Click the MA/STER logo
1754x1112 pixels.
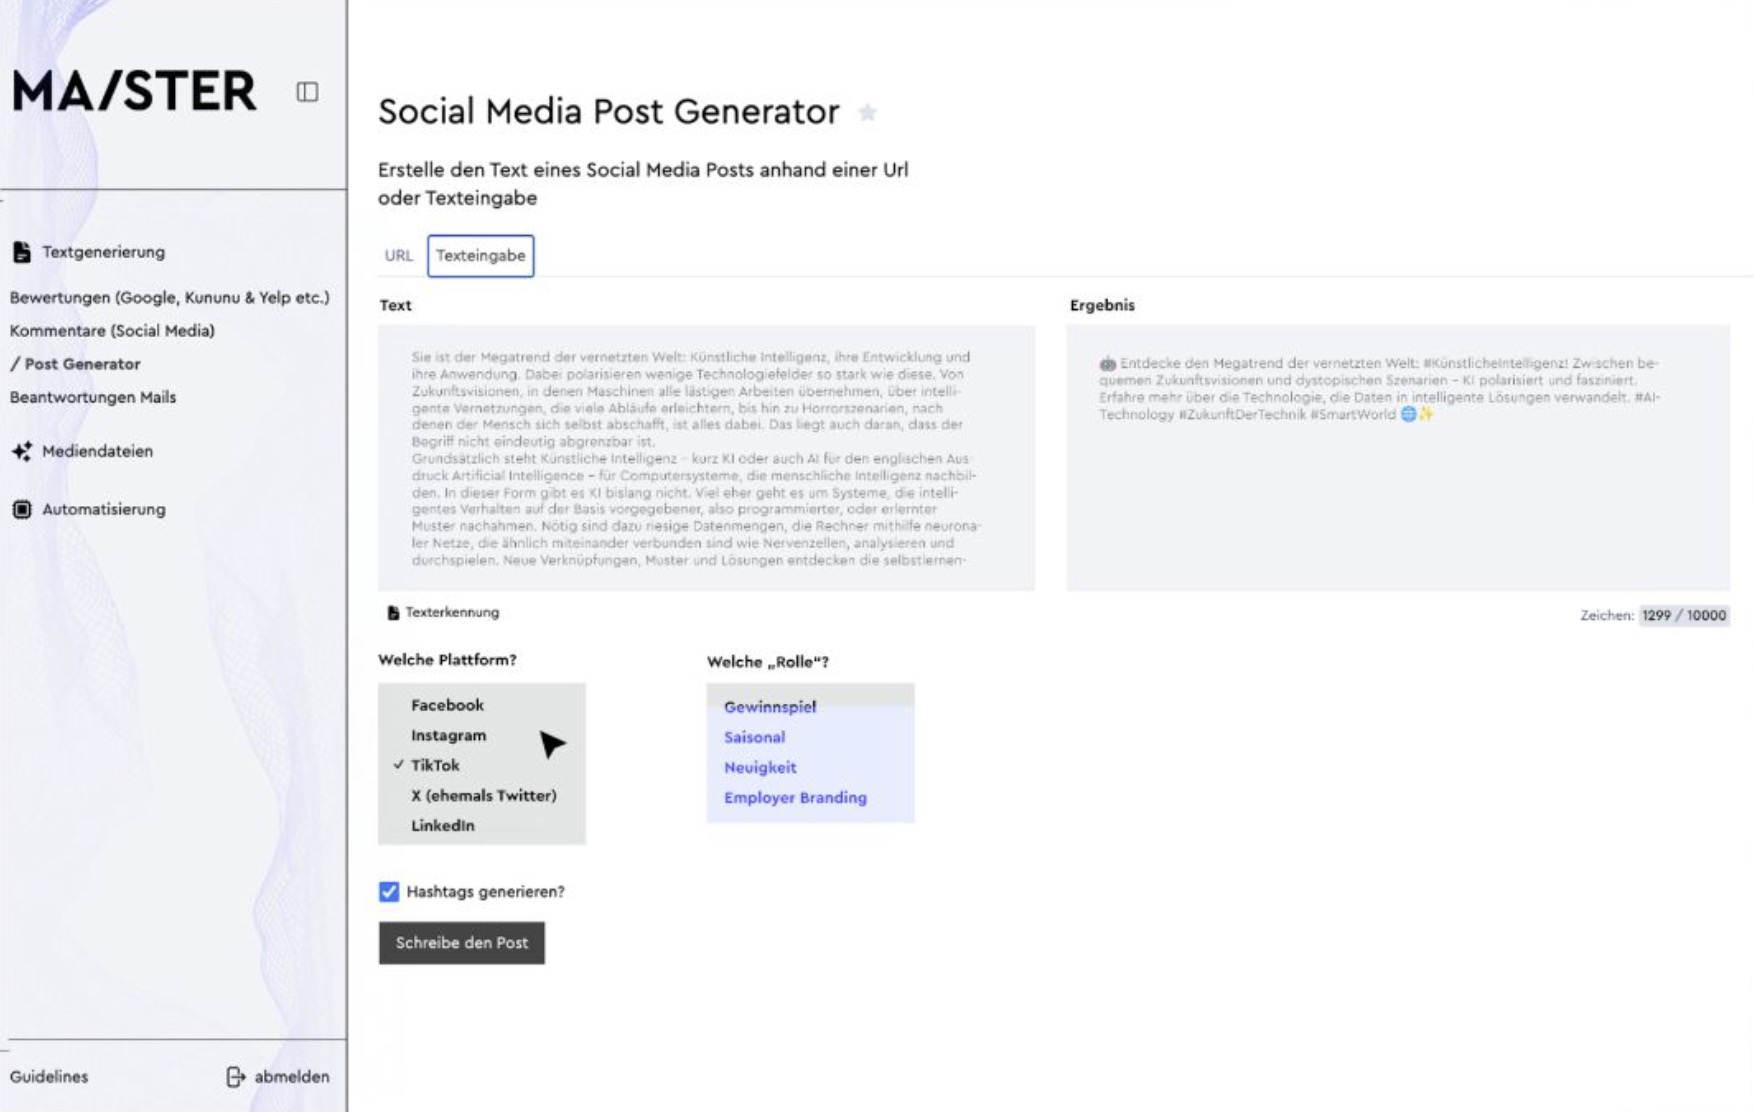[134, 92]
